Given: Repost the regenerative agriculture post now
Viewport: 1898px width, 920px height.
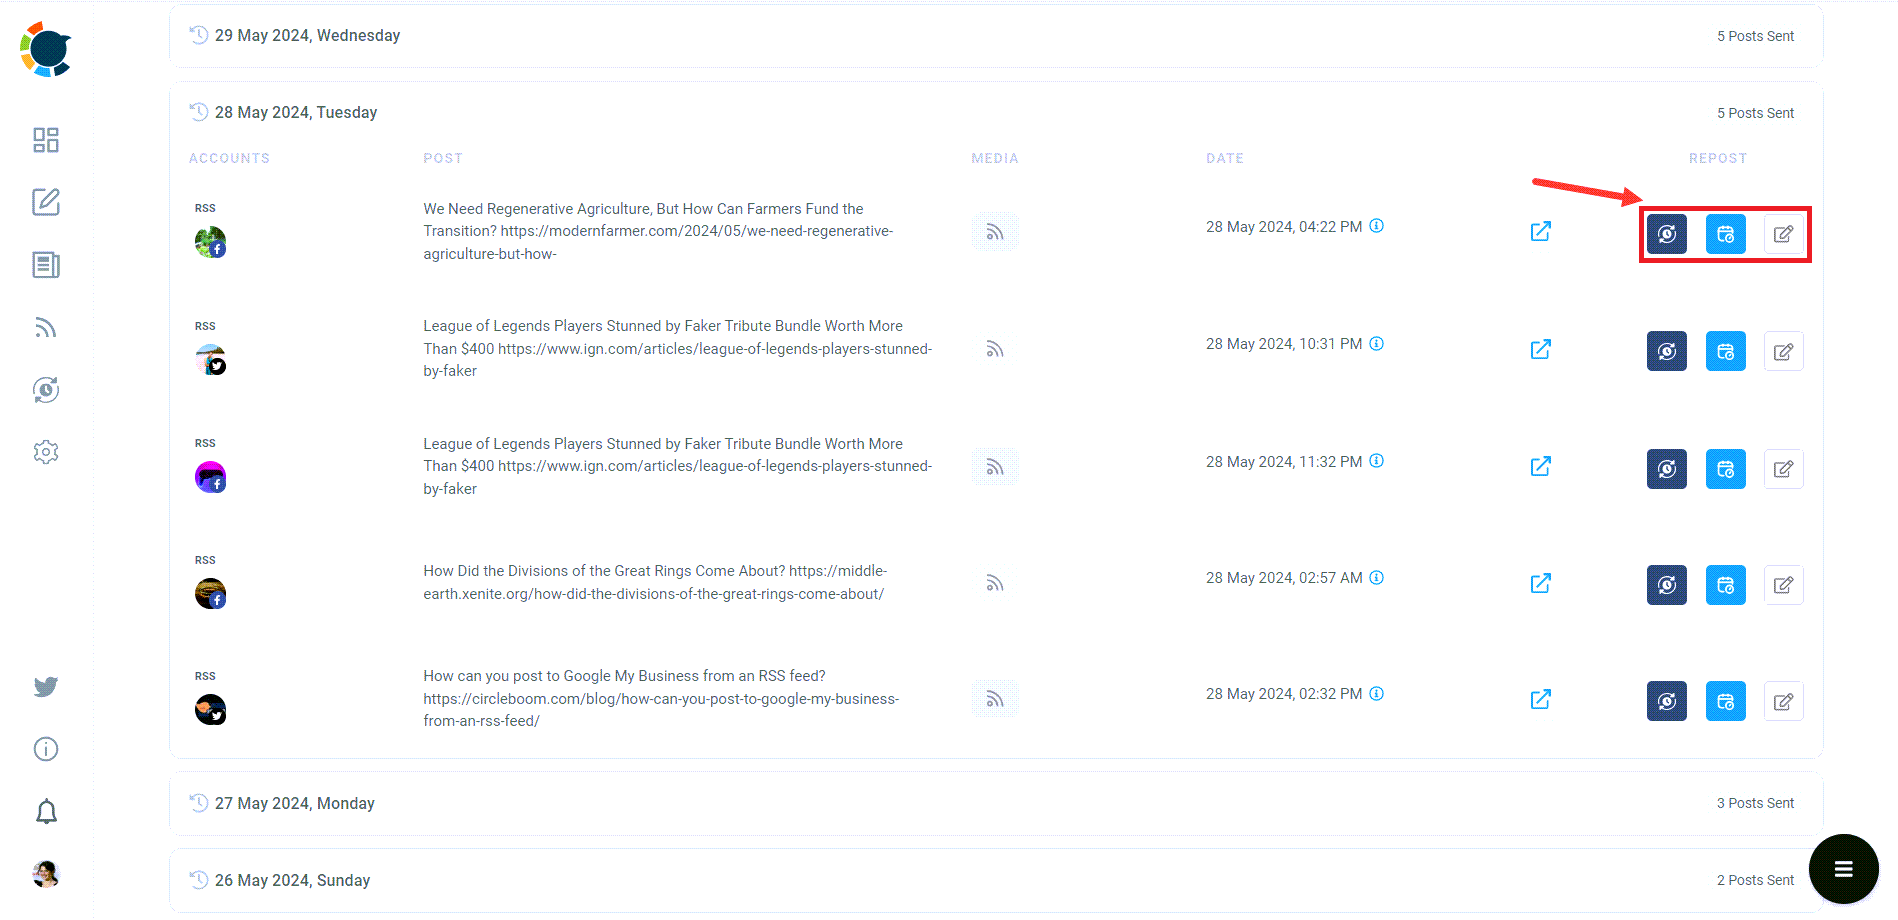Looking at the screenshot, I should [x=1666, y=234].
